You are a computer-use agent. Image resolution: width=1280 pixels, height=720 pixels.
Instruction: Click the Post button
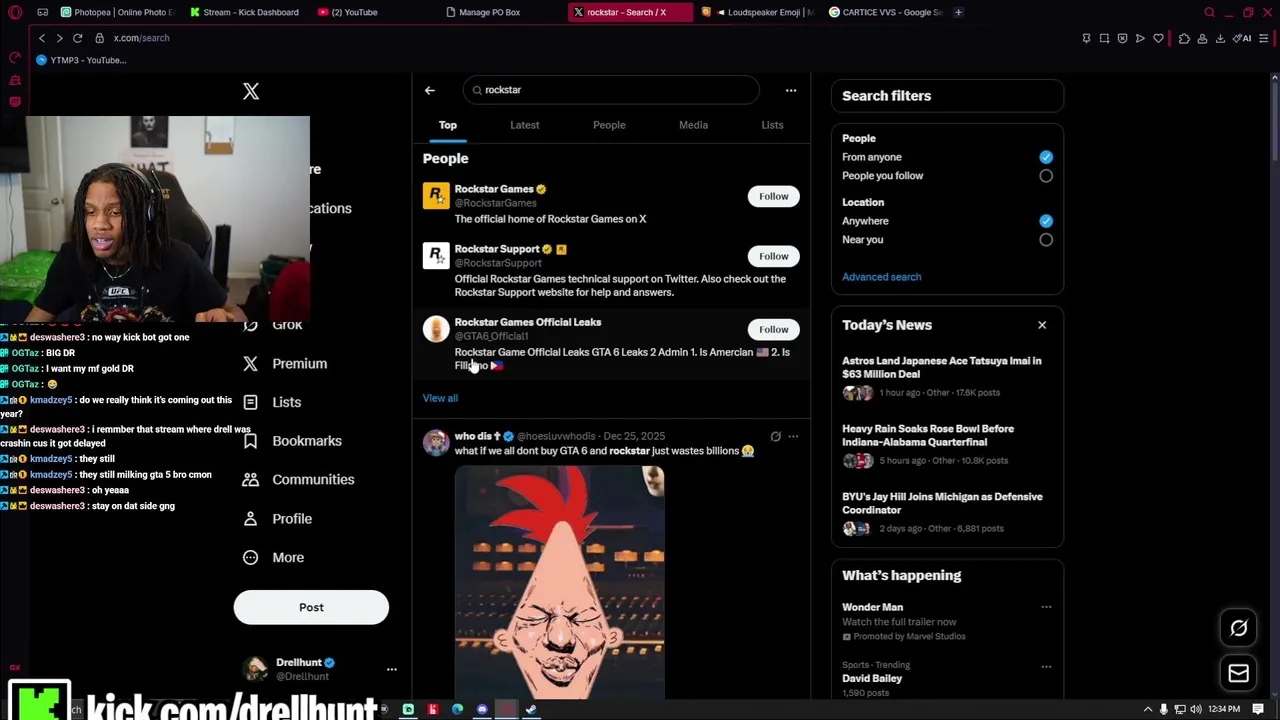tap(311, 607)
